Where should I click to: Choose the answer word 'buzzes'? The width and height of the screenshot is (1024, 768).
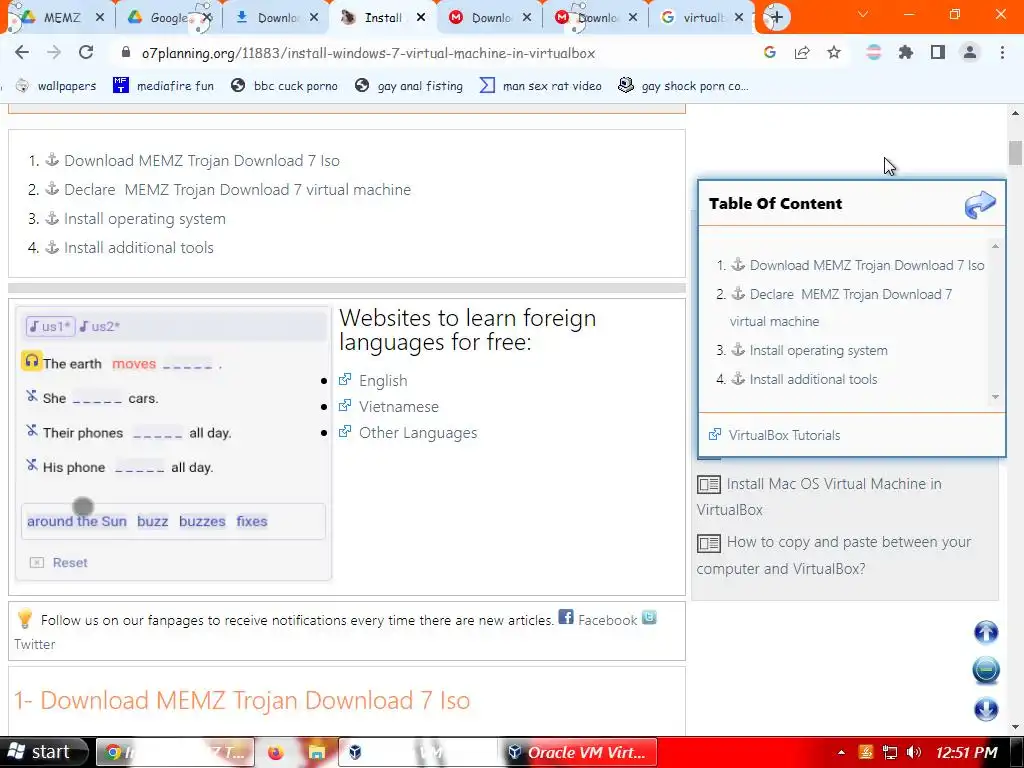click(x=202, y=521)
